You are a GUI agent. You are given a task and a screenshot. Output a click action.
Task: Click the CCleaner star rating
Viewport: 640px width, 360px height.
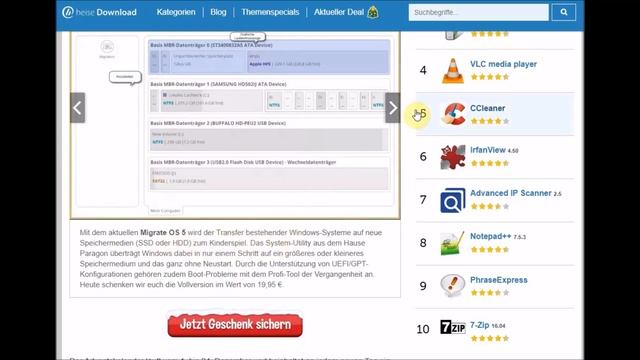490,121
